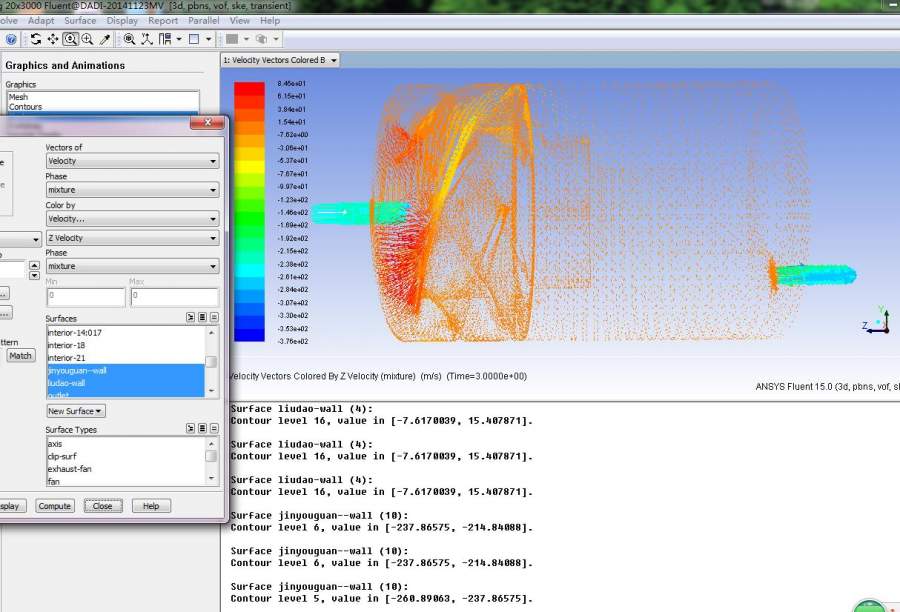The height and width of the screenshot is (612, 900).
Task: Activate the zoom in/out tool icon
Action: click(70, 39)
